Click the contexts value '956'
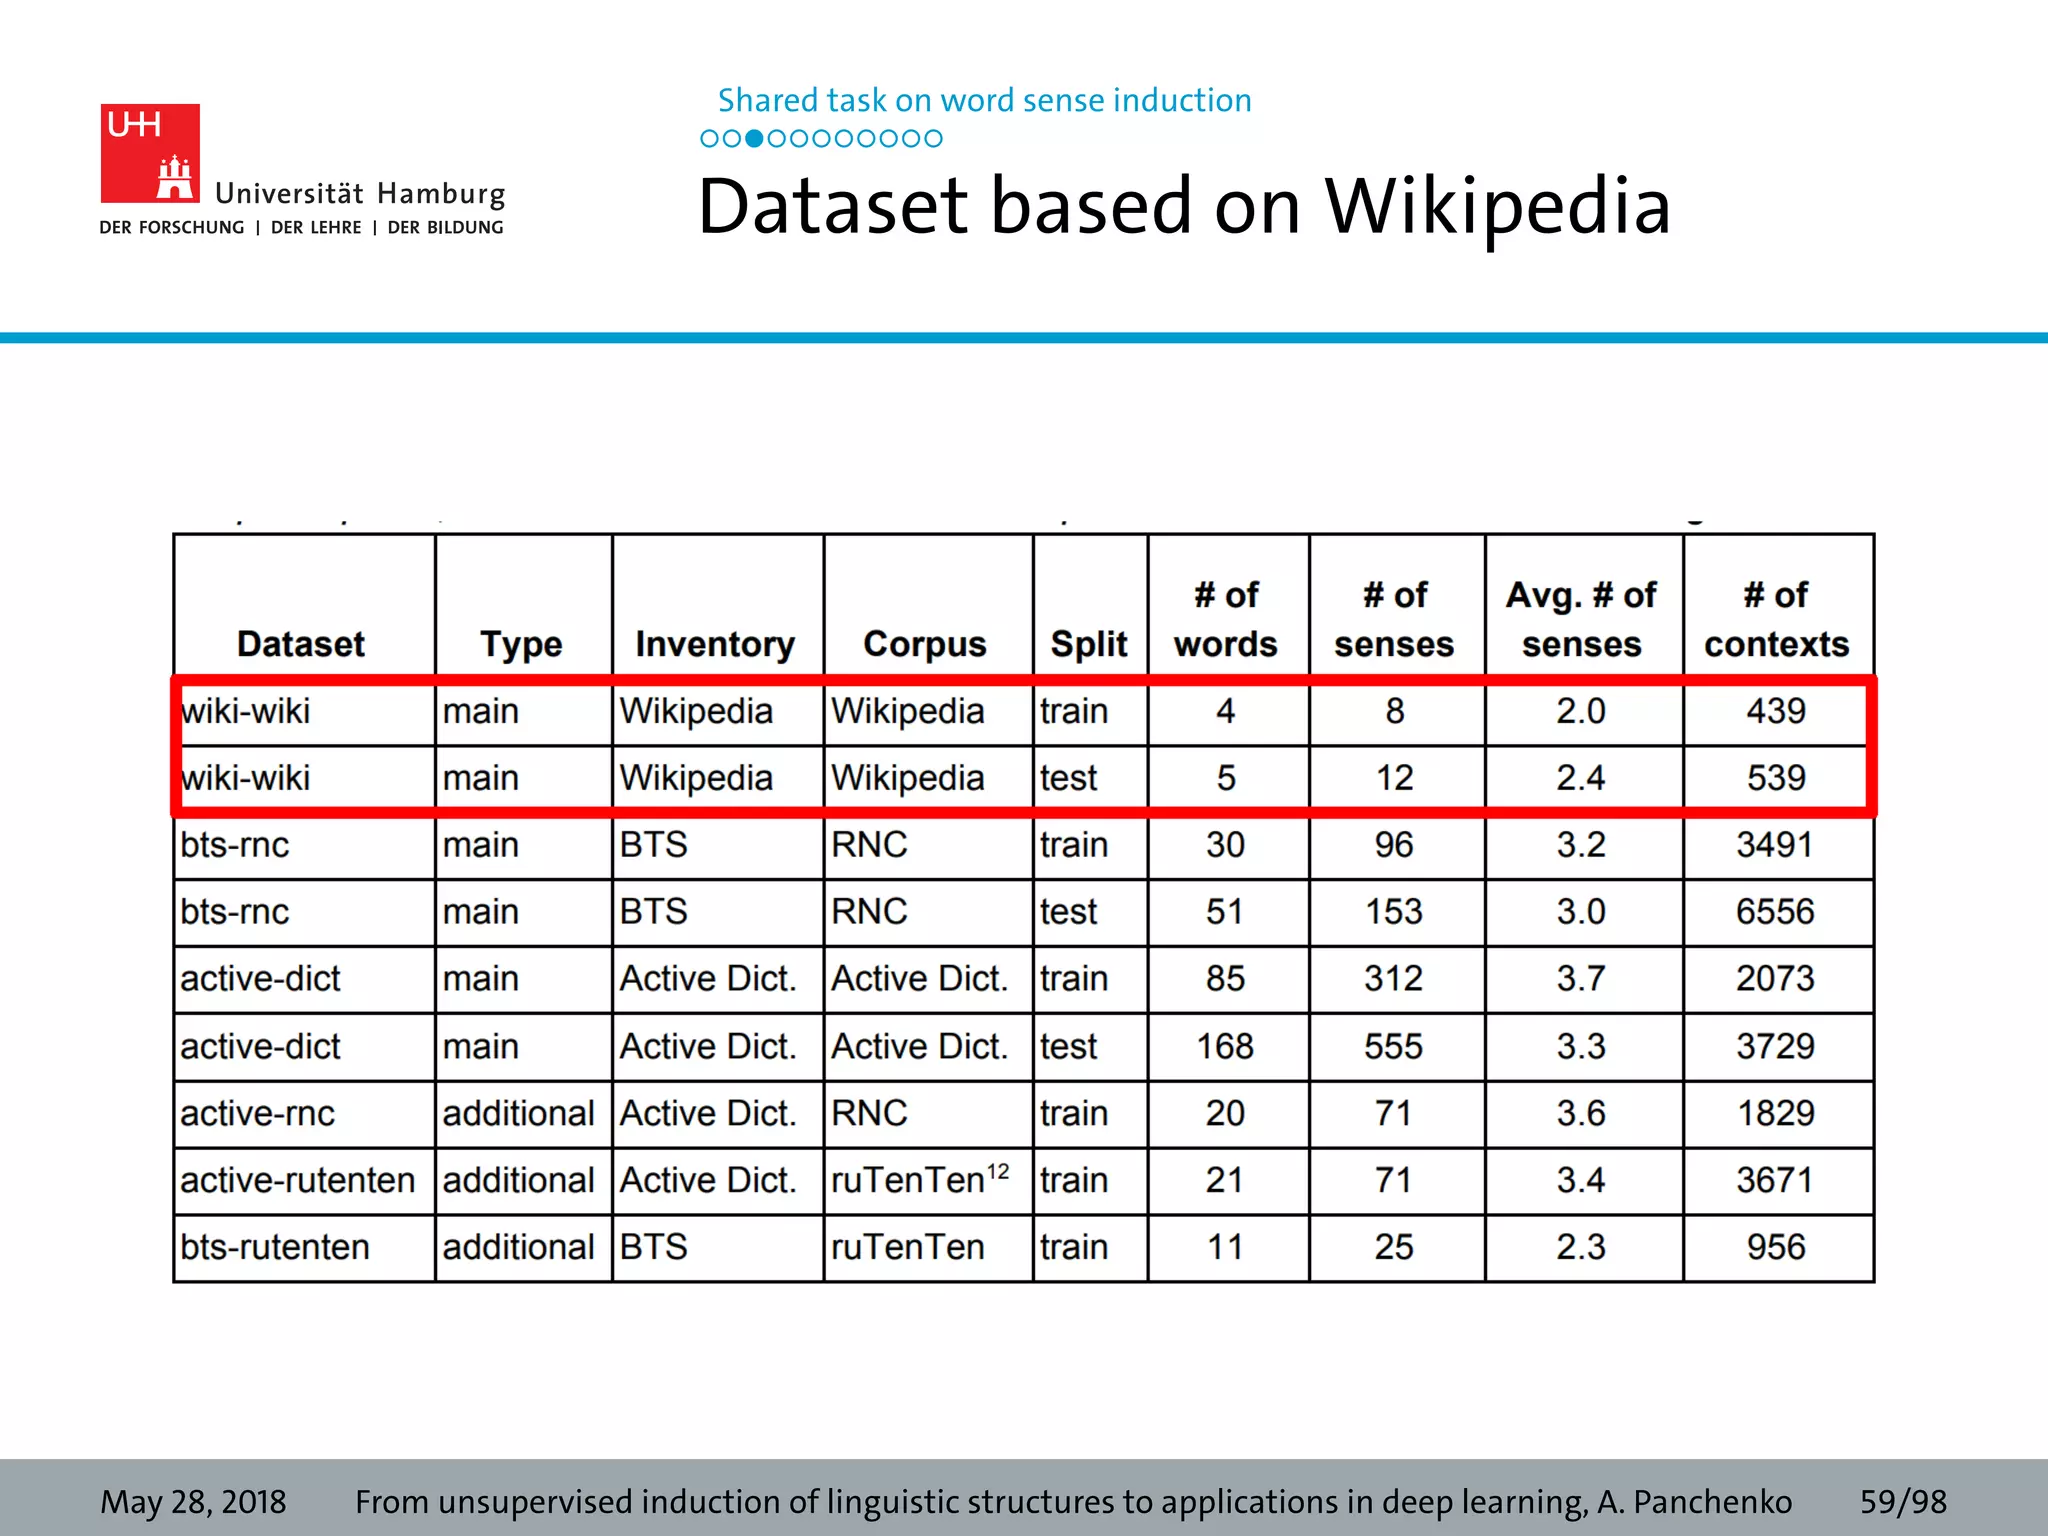The image size is (2048, 1536). [x=1776, y=1247]
